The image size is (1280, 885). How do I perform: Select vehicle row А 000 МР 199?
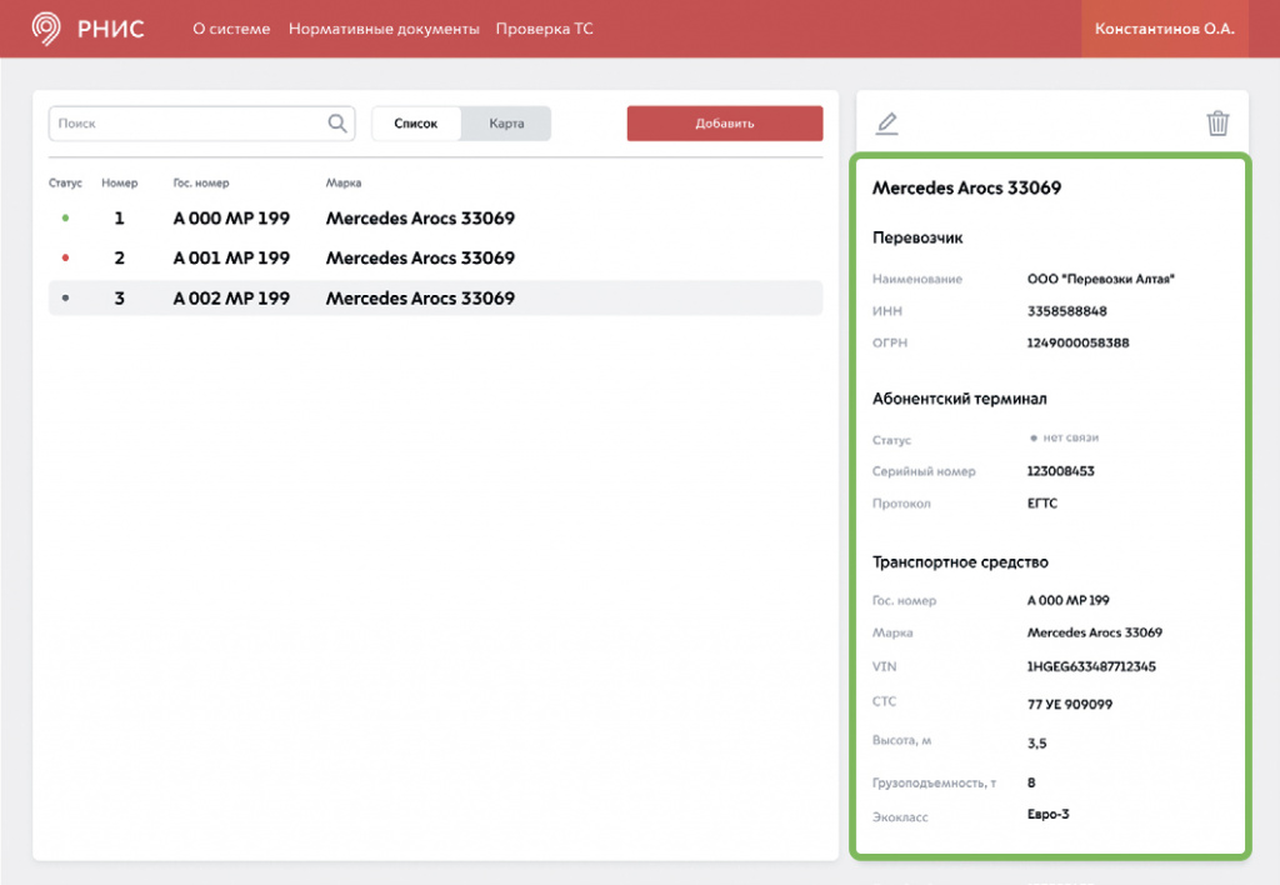(x=435, y=218)
